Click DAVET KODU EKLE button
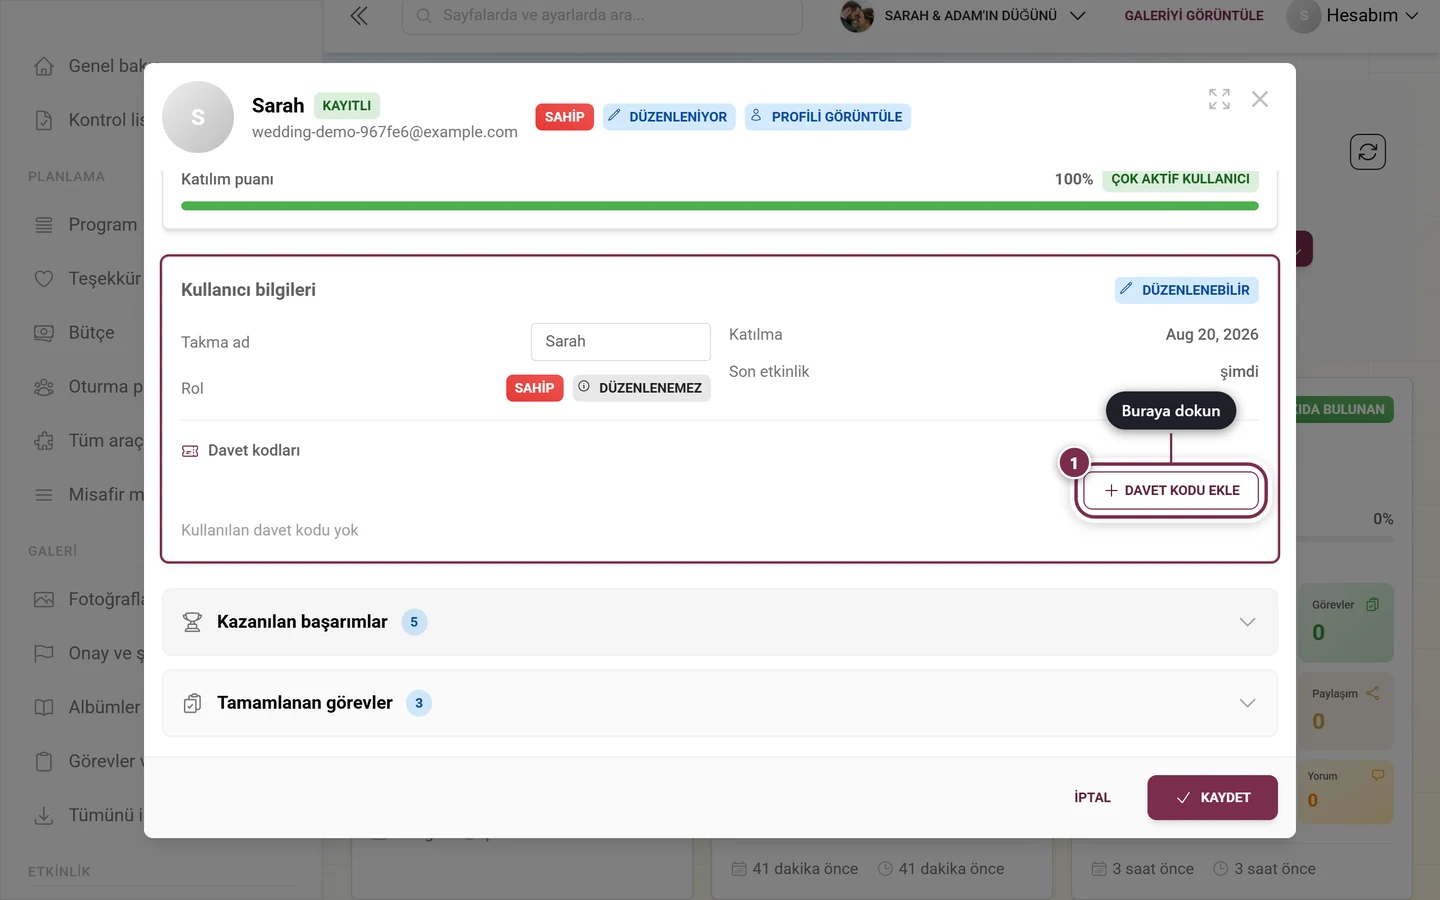 [x=1171, y=491]
